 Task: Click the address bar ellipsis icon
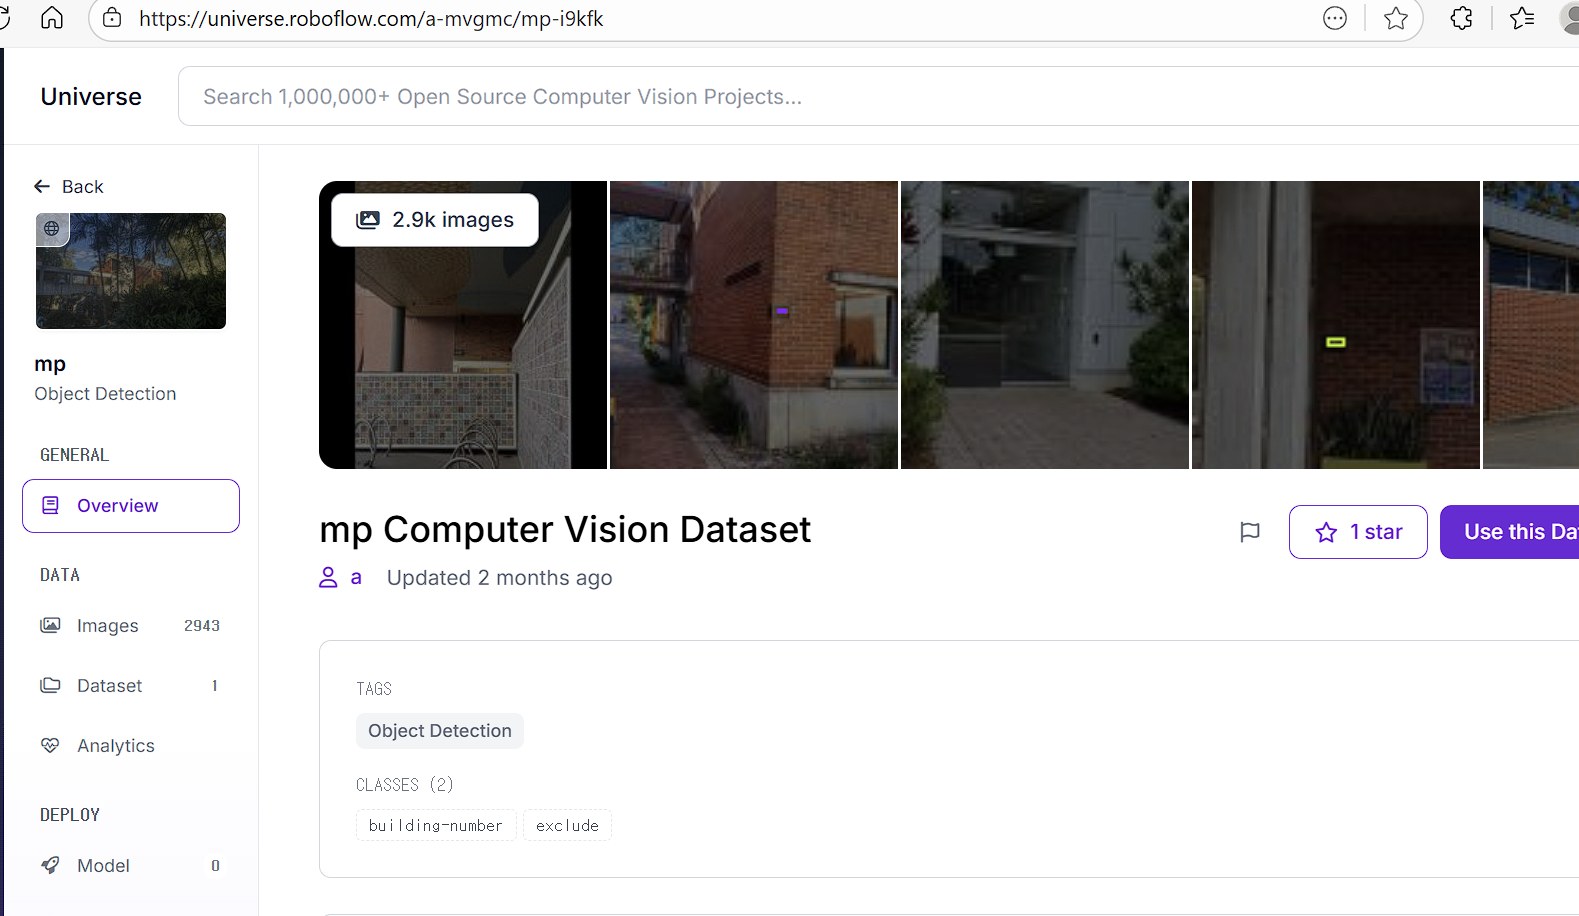click(x=1335, y=18)
